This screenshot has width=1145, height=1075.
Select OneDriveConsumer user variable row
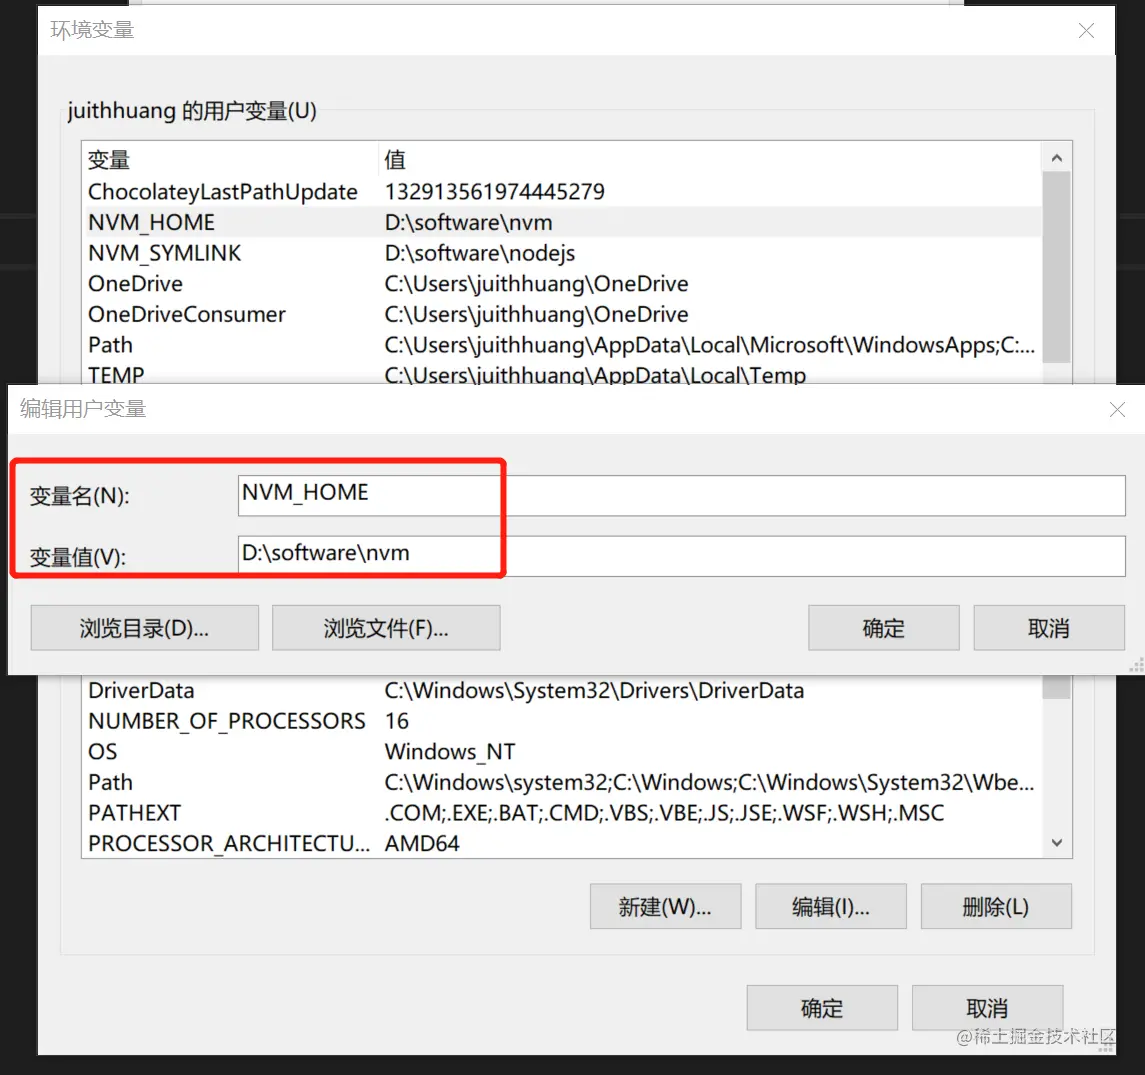(x=562, y=314)
